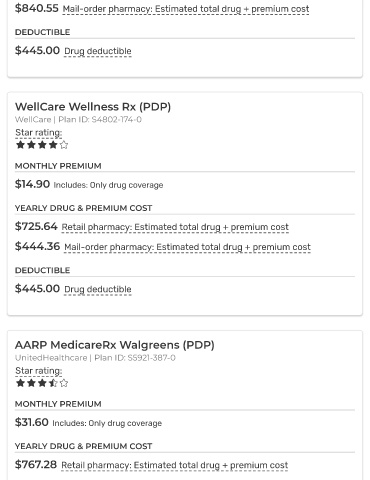Image resolution: width=370 pixels, height=480 pixels.
Task: Click the AARP three-and-a-half star rating icons
Action: coord(42,383)
